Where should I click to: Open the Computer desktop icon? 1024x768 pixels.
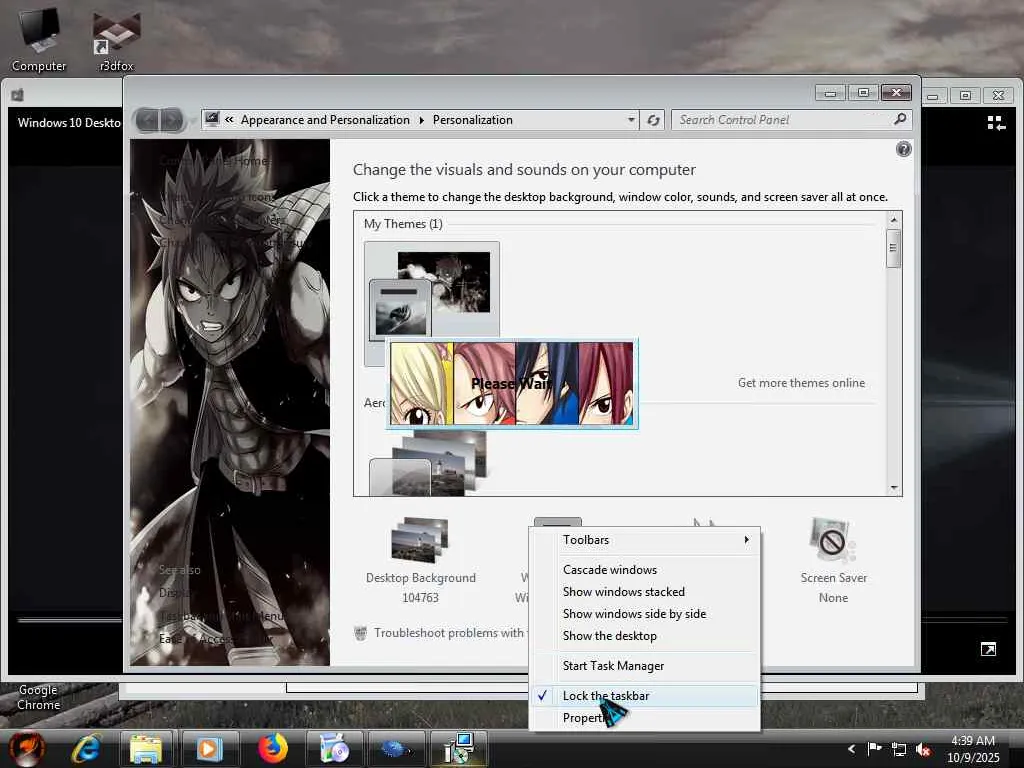pos(39,39)
